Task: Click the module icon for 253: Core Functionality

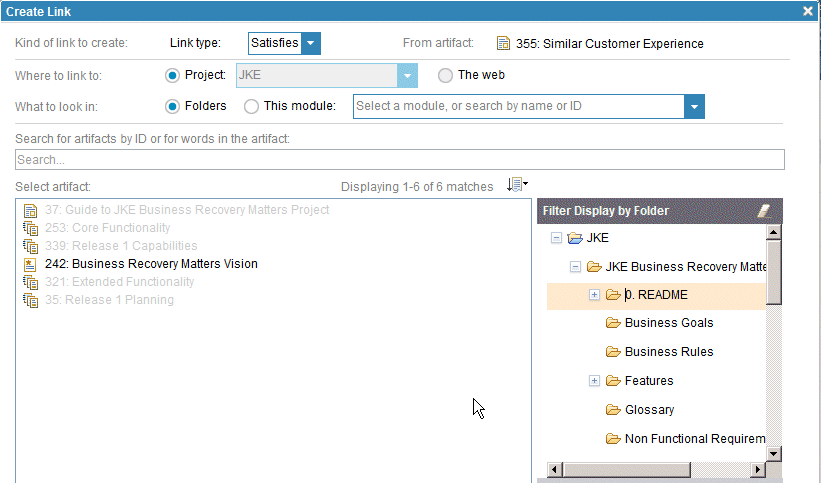Action: 30,228
